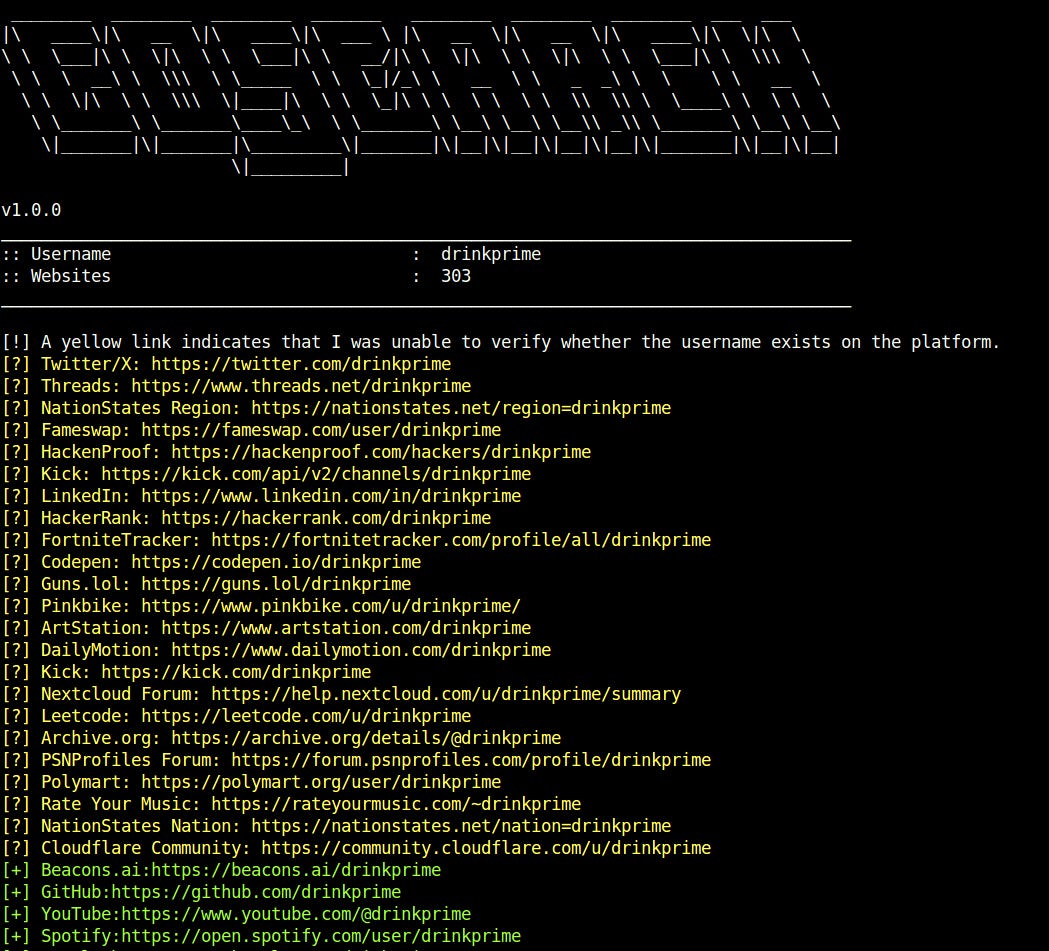
Task: Click the NationStates Region link
Action: pos(461,409)
